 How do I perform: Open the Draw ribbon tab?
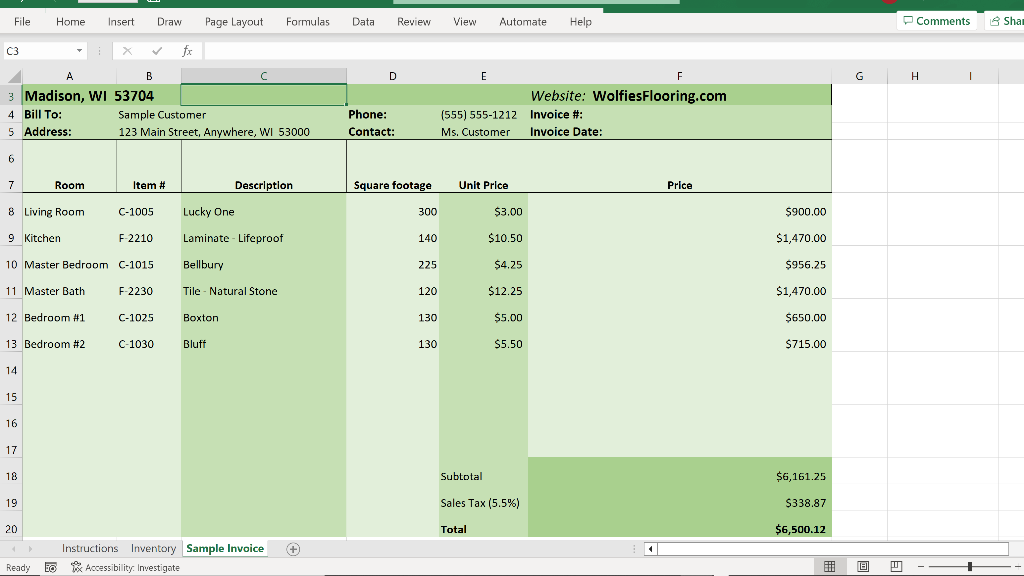[x=169, y=22]
